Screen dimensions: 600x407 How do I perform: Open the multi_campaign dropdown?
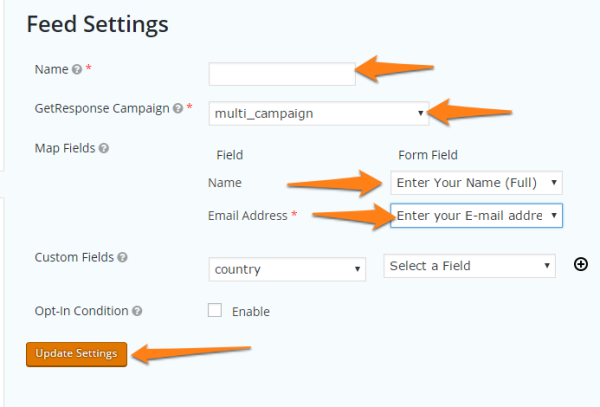click(x=319, y=113)
